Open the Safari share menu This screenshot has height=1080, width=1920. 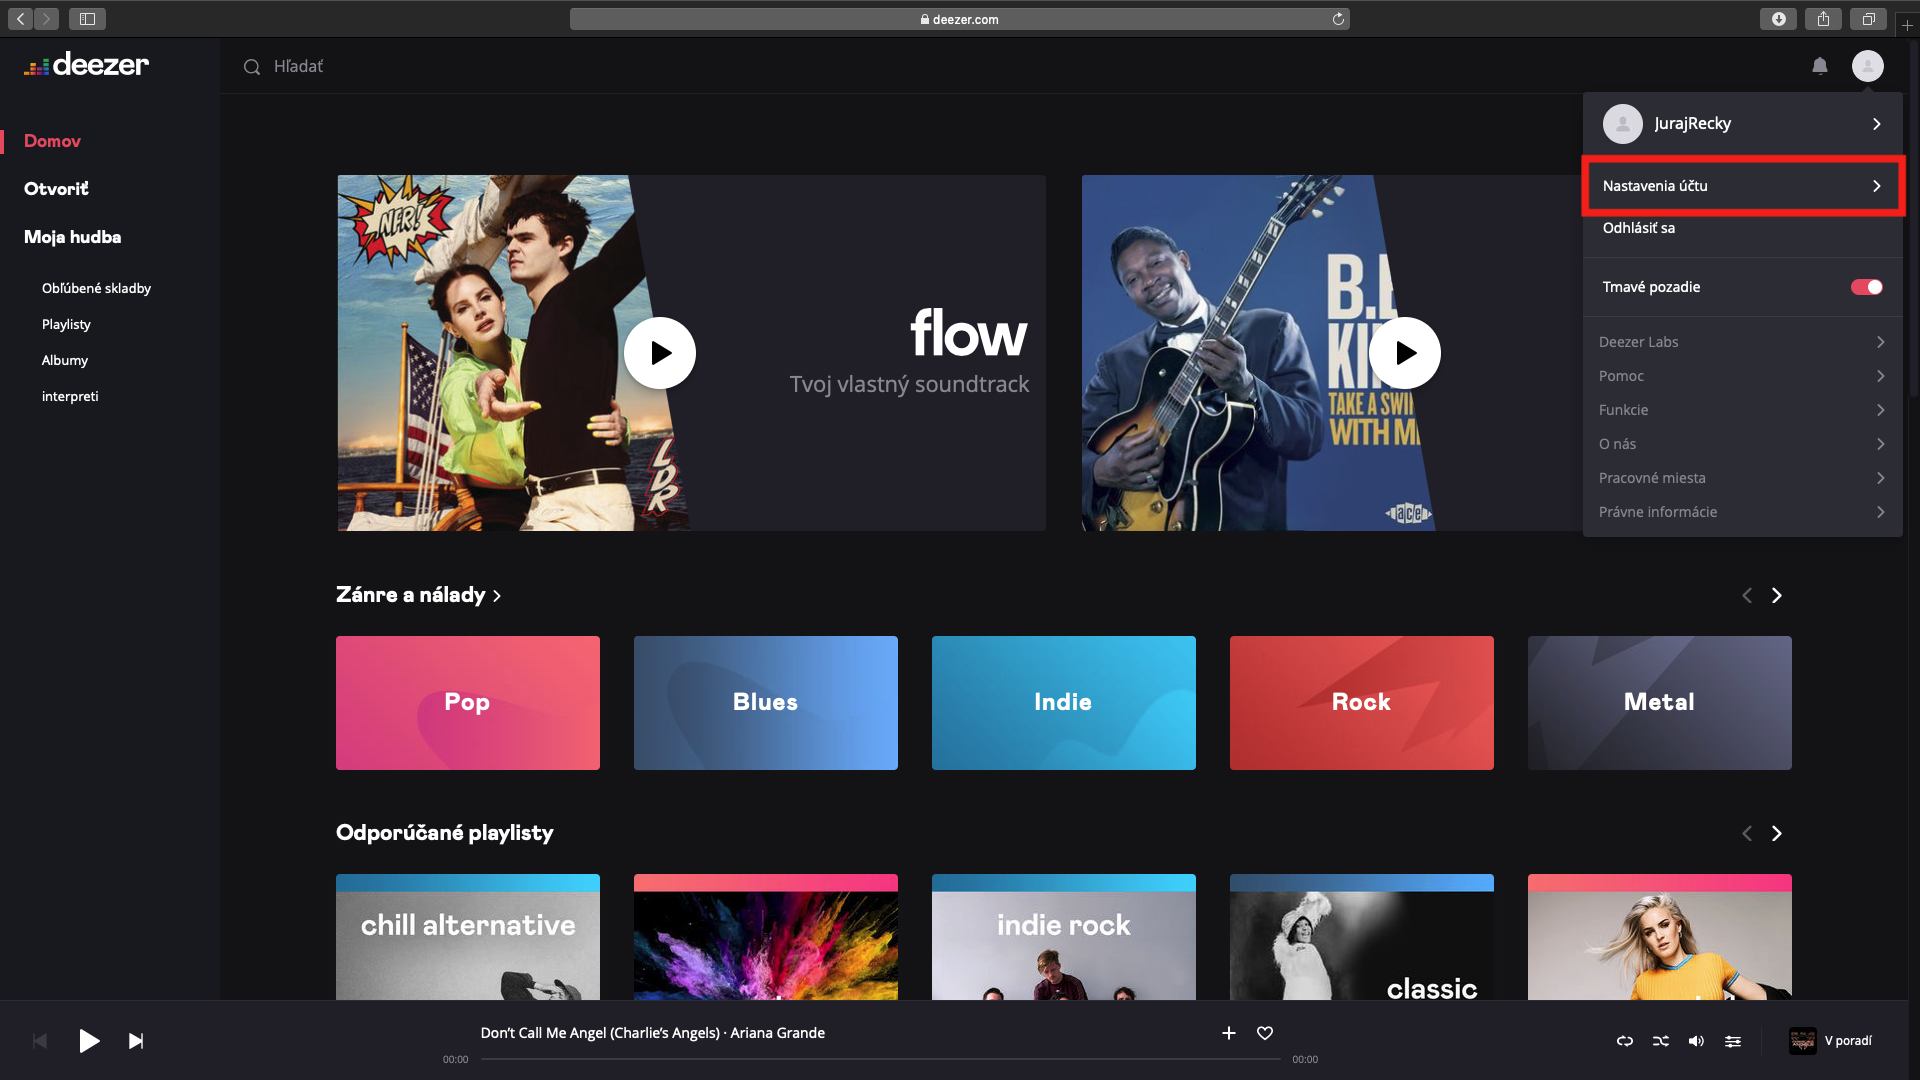tap(1823, 19)
